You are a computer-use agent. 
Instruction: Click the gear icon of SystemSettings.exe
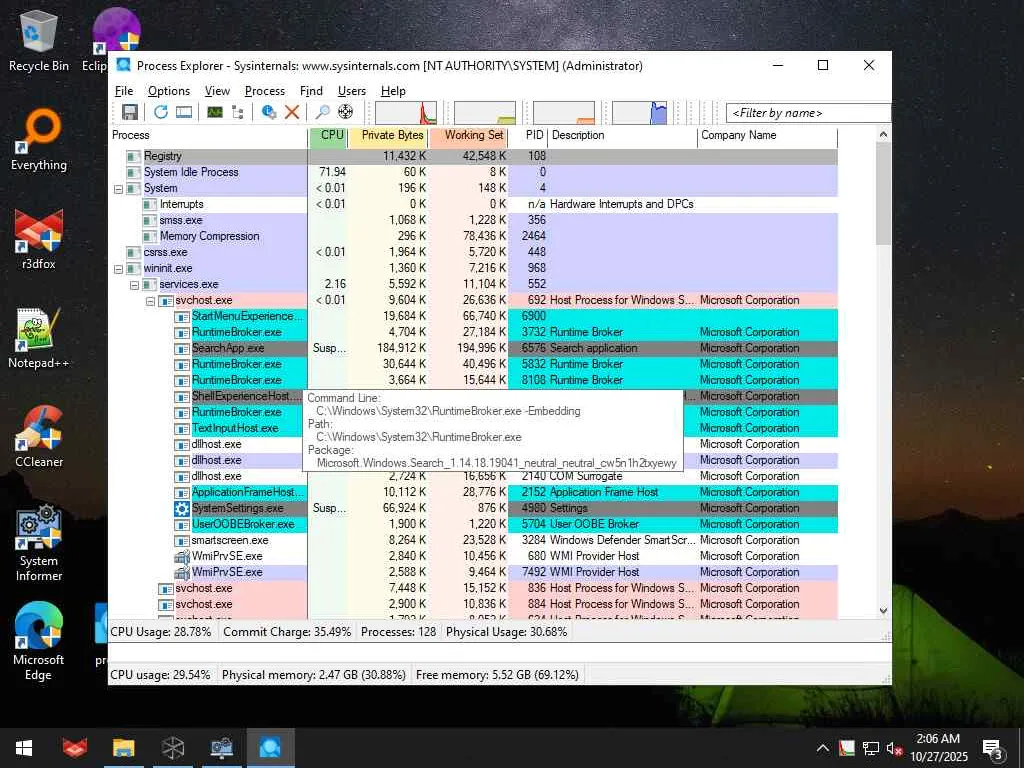pos(182,508)
